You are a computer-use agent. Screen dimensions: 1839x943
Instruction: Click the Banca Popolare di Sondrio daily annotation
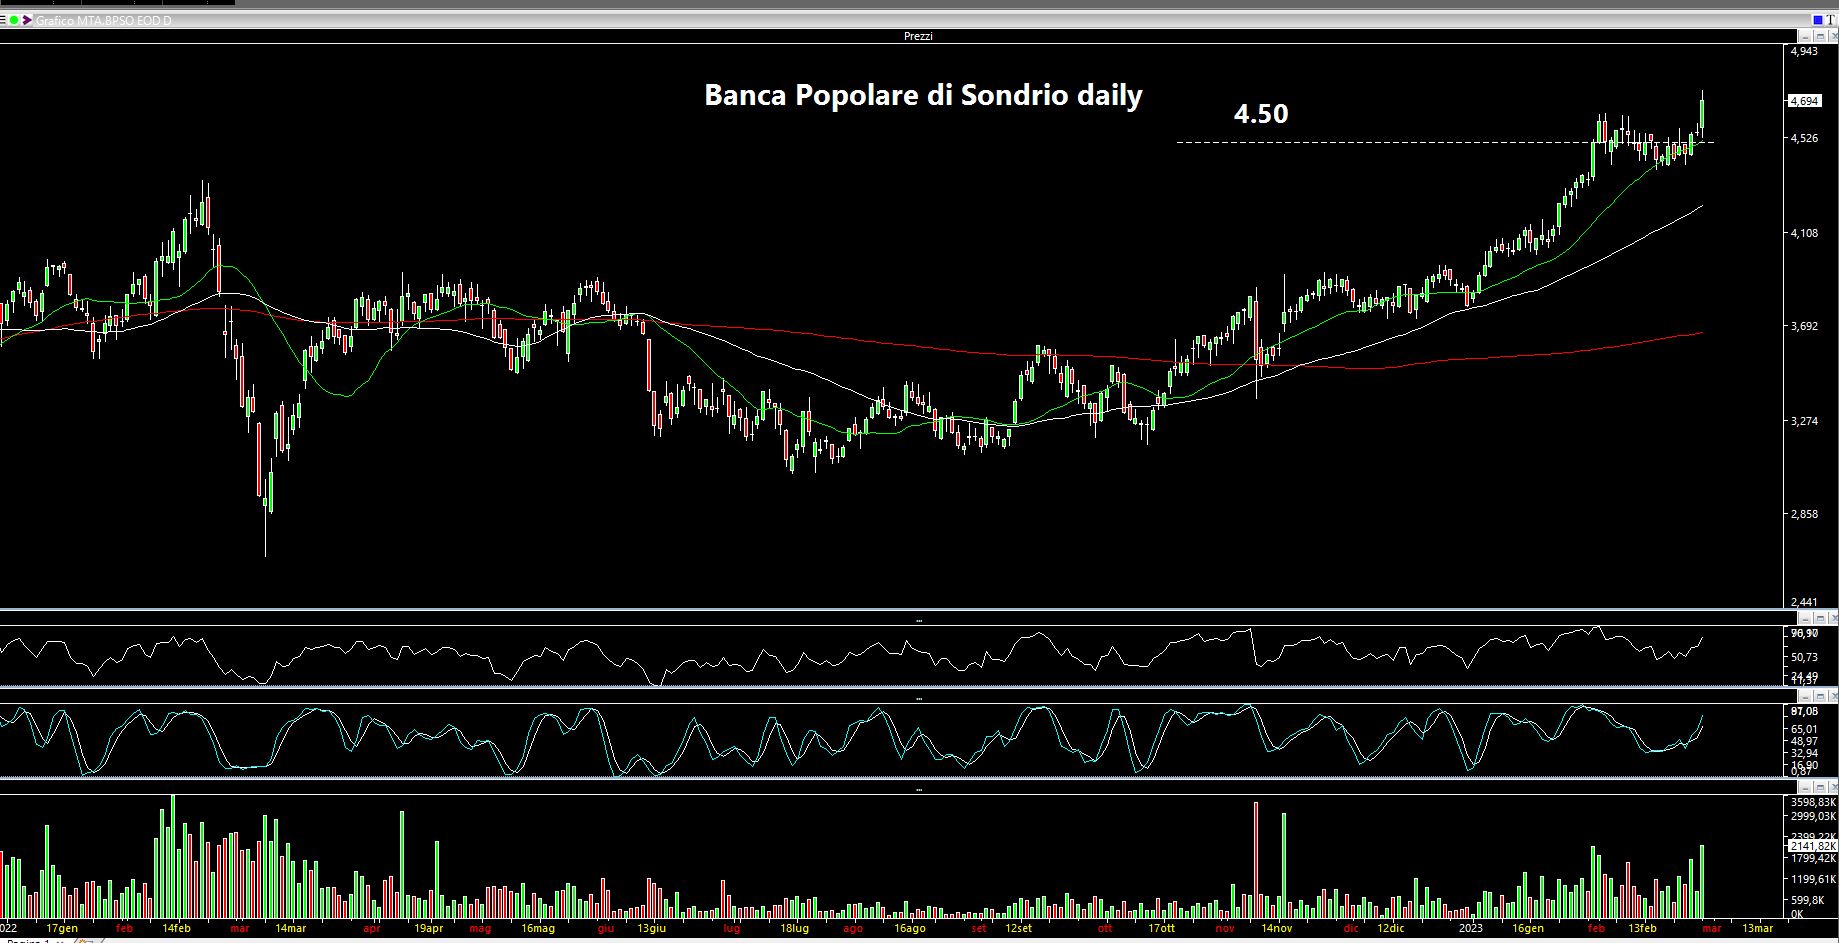923,96
